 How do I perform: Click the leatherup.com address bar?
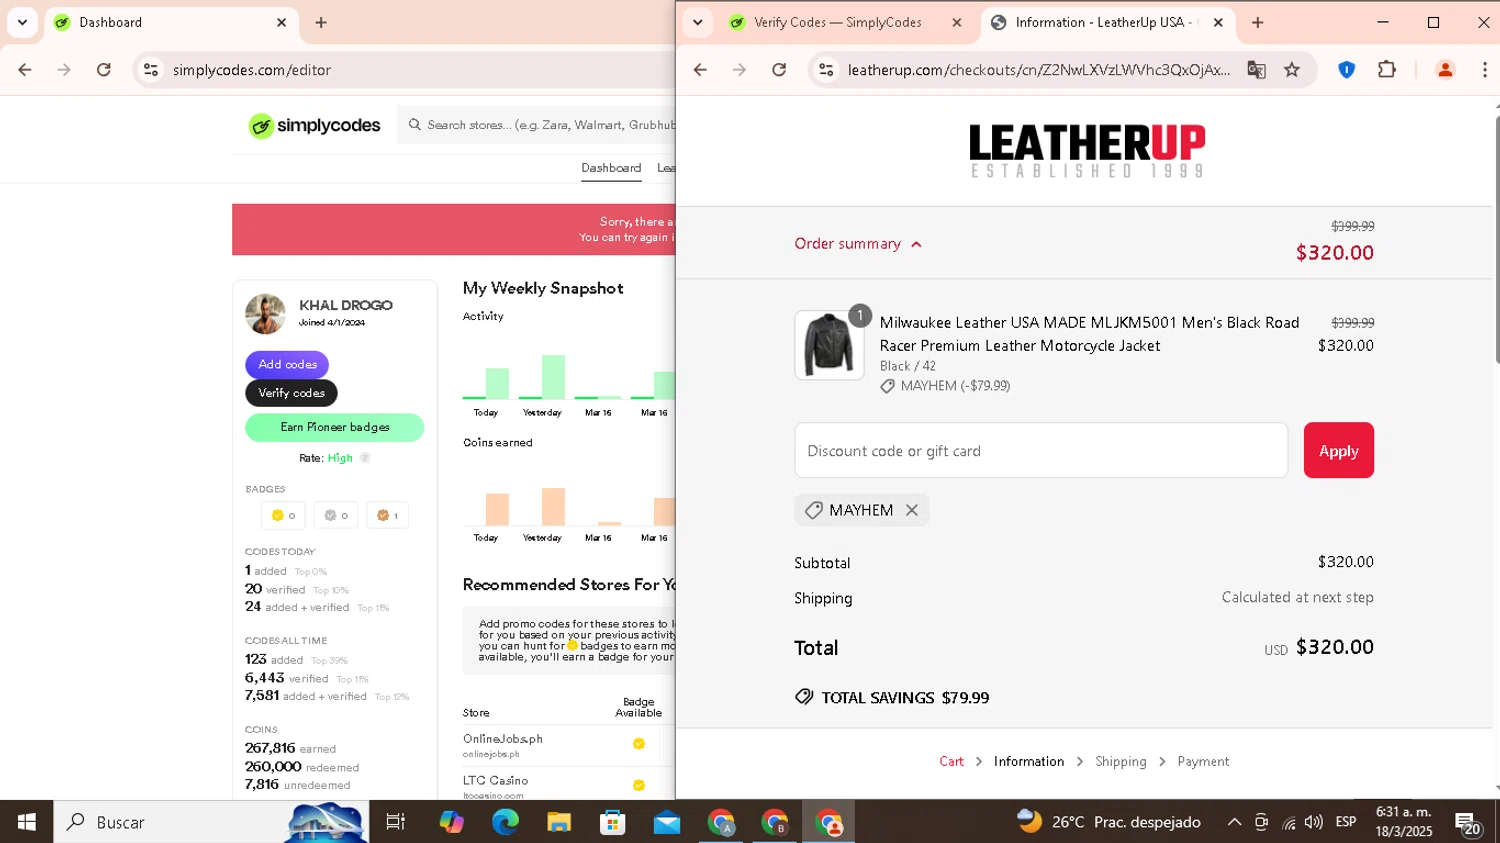pos(1039,70)
